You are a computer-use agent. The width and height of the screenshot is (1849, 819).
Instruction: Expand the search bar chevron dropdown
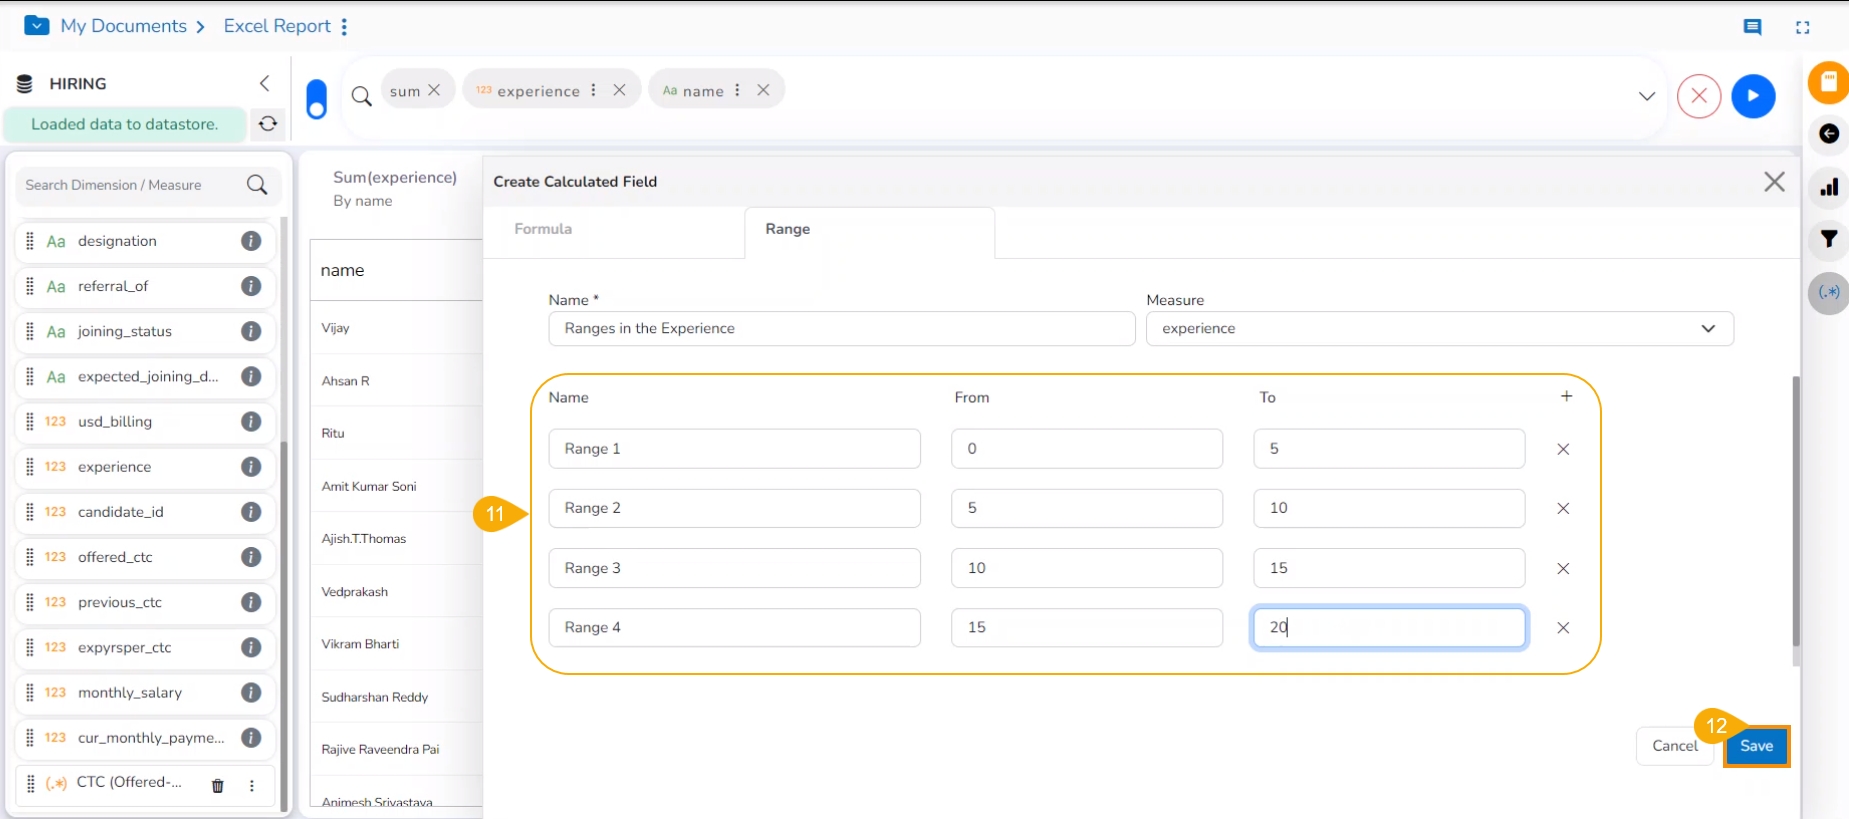click(1646, 96)
